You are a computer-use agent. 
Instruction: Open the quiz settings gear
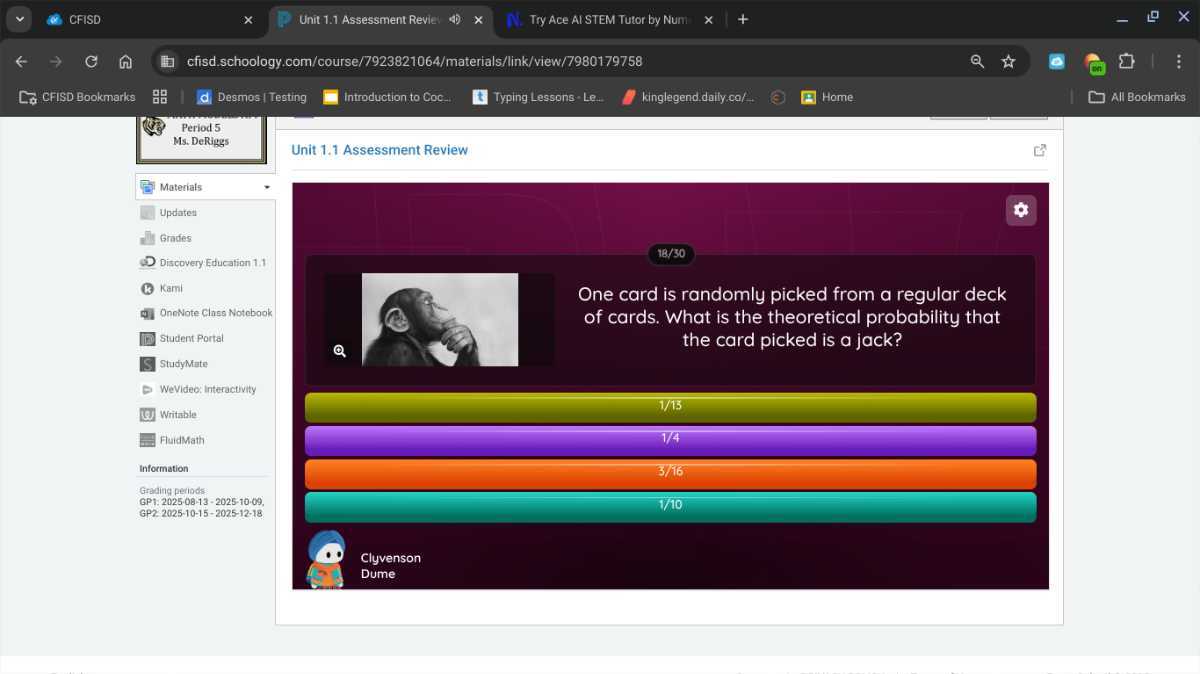1020,210
